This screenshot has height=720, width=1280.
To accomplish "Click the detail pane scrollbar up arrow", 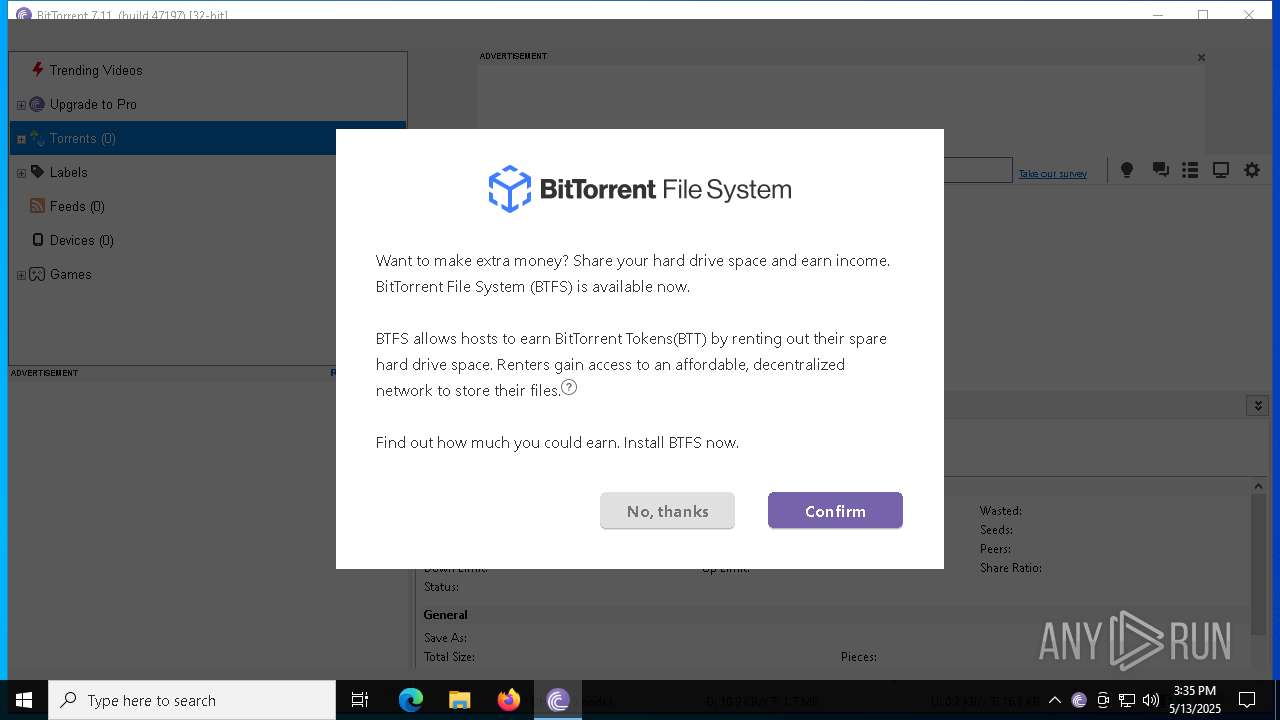I will 1259,486.
